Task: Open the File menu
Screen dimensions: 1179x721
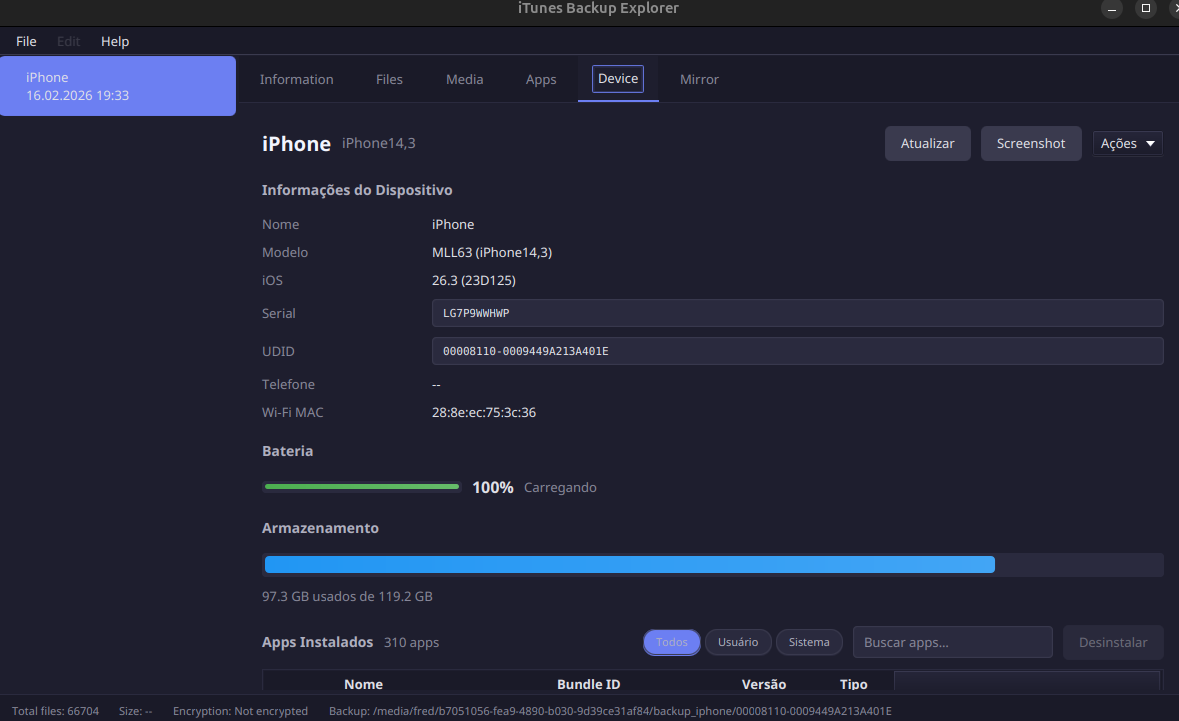Action: coord(26,41)
